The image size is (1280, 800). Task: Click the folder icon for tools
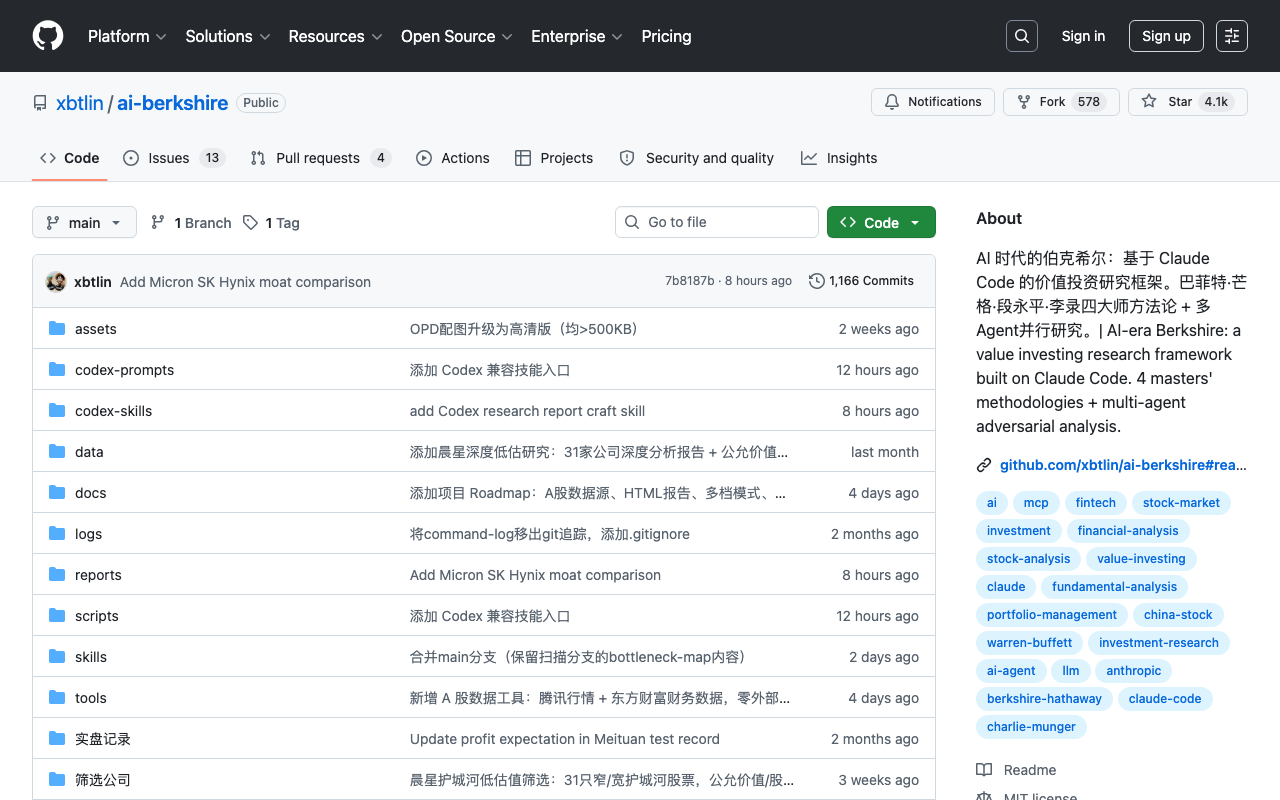point(57,698)
